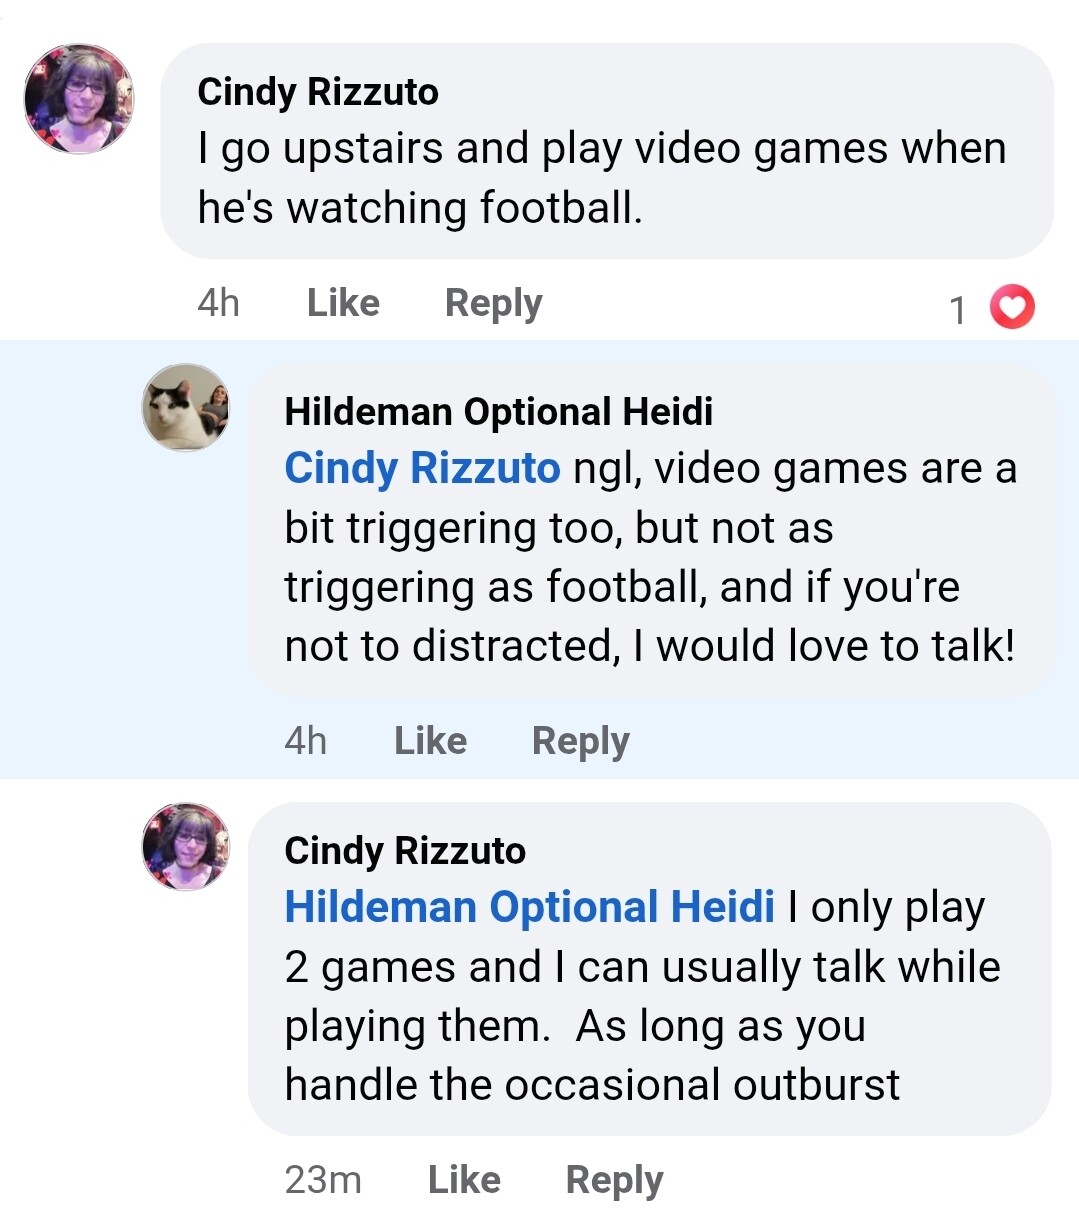
Task: Reply to Cindy's upstairs video games comment
Action: (493, 303)
